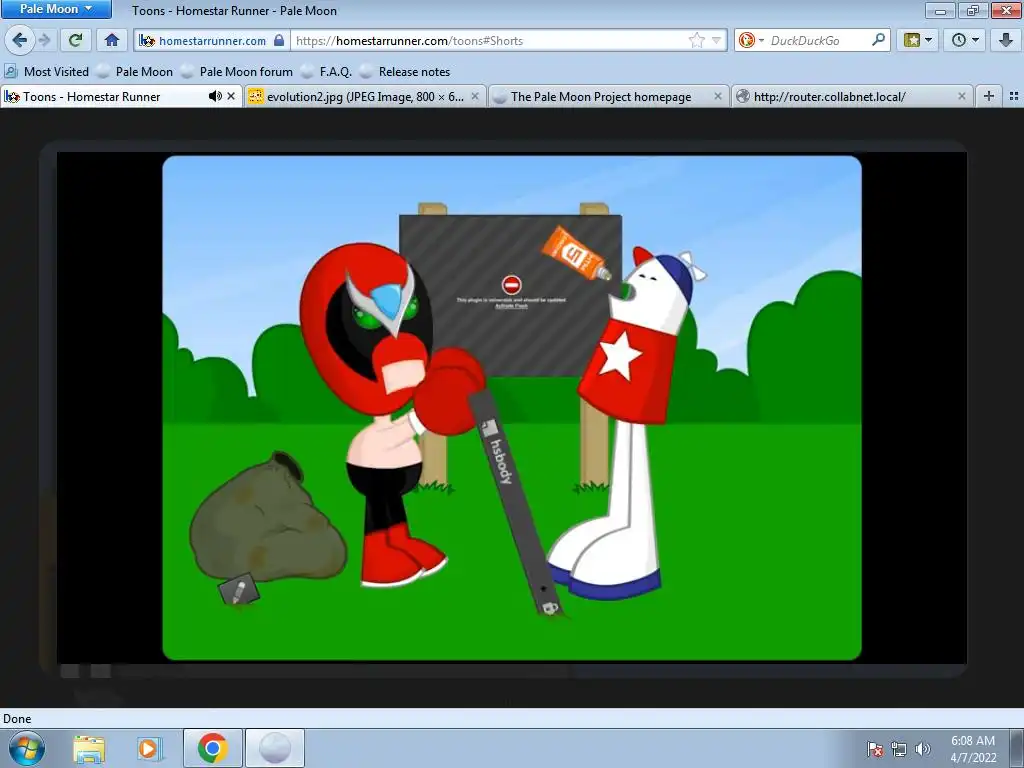Close the Pale Moon Project homepage tab
The height and width of the screenshot is (768, 1024).
[718, 97]
